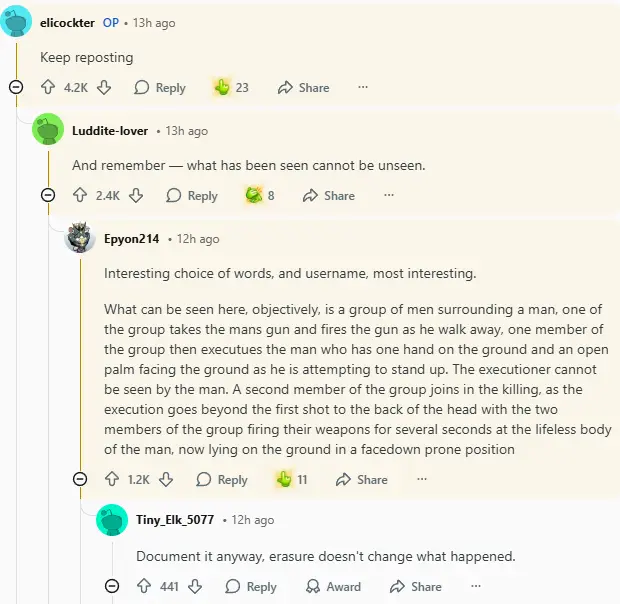This screenshot has width=620, height=604.
Task: Upvote elicockter's "Keep reposting" comment
Action: [x=48, y=88]
